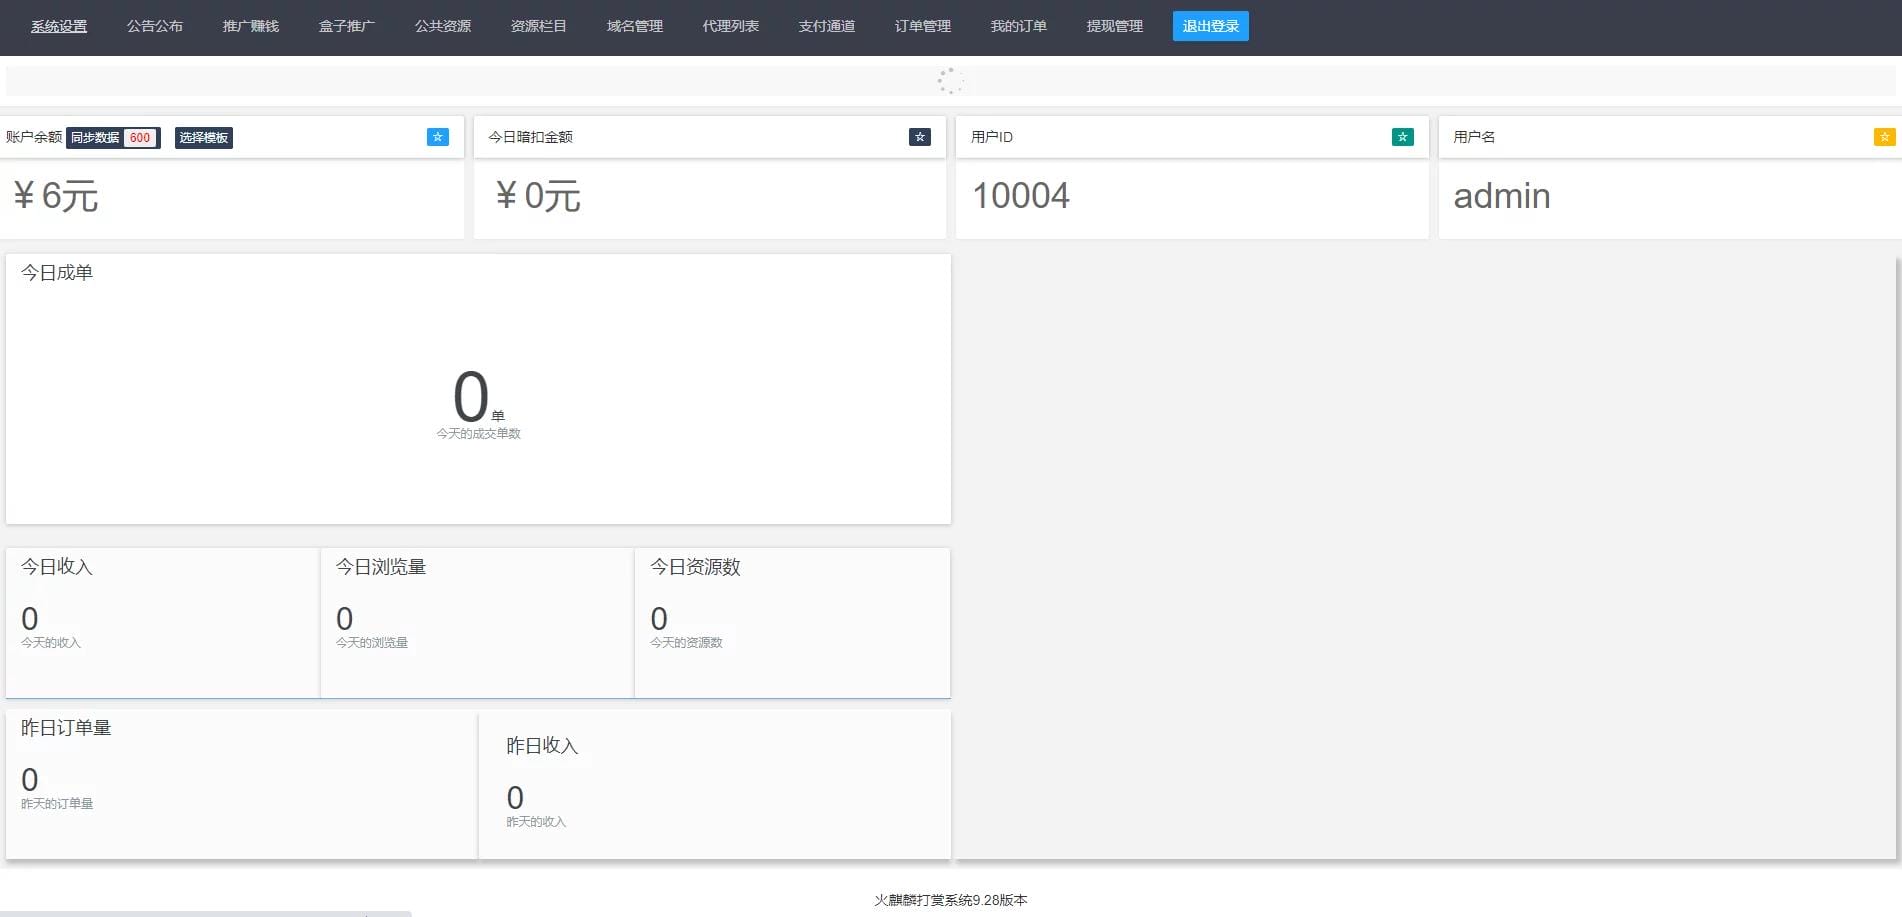Click the 600 badge next to 同步数据

coord(140,138)
